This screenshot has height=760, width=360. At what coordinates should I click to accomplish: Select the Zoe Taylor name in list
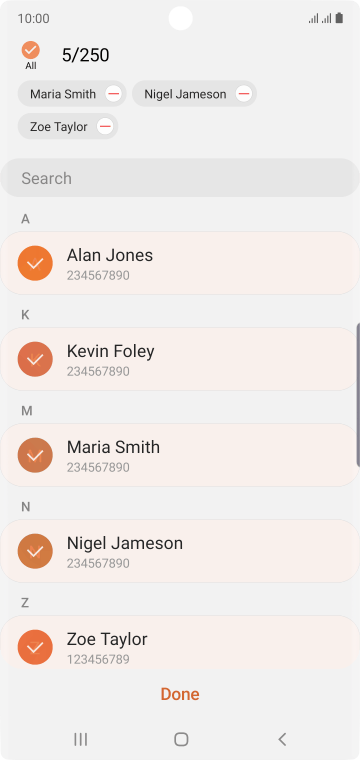click(107, 639)
